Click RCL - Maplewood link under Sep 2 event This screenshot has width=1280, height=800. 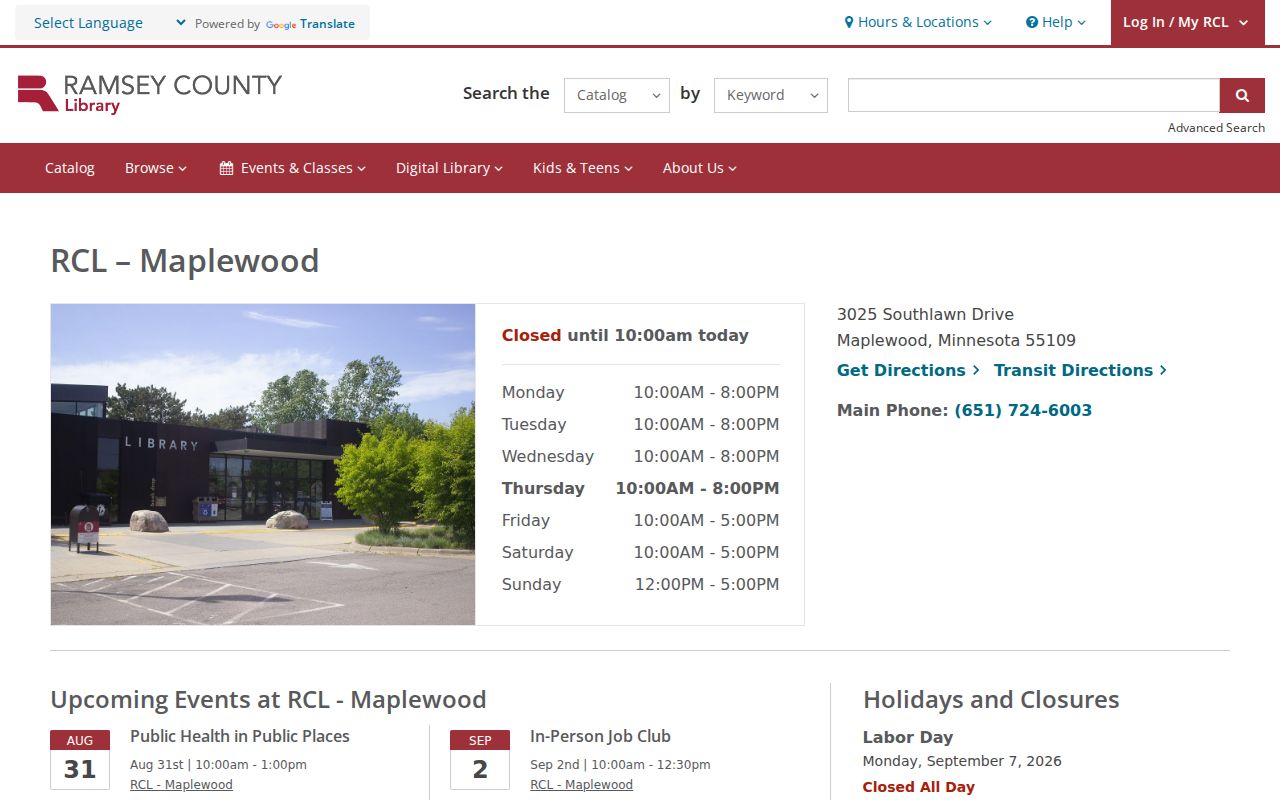pos(581,785)
